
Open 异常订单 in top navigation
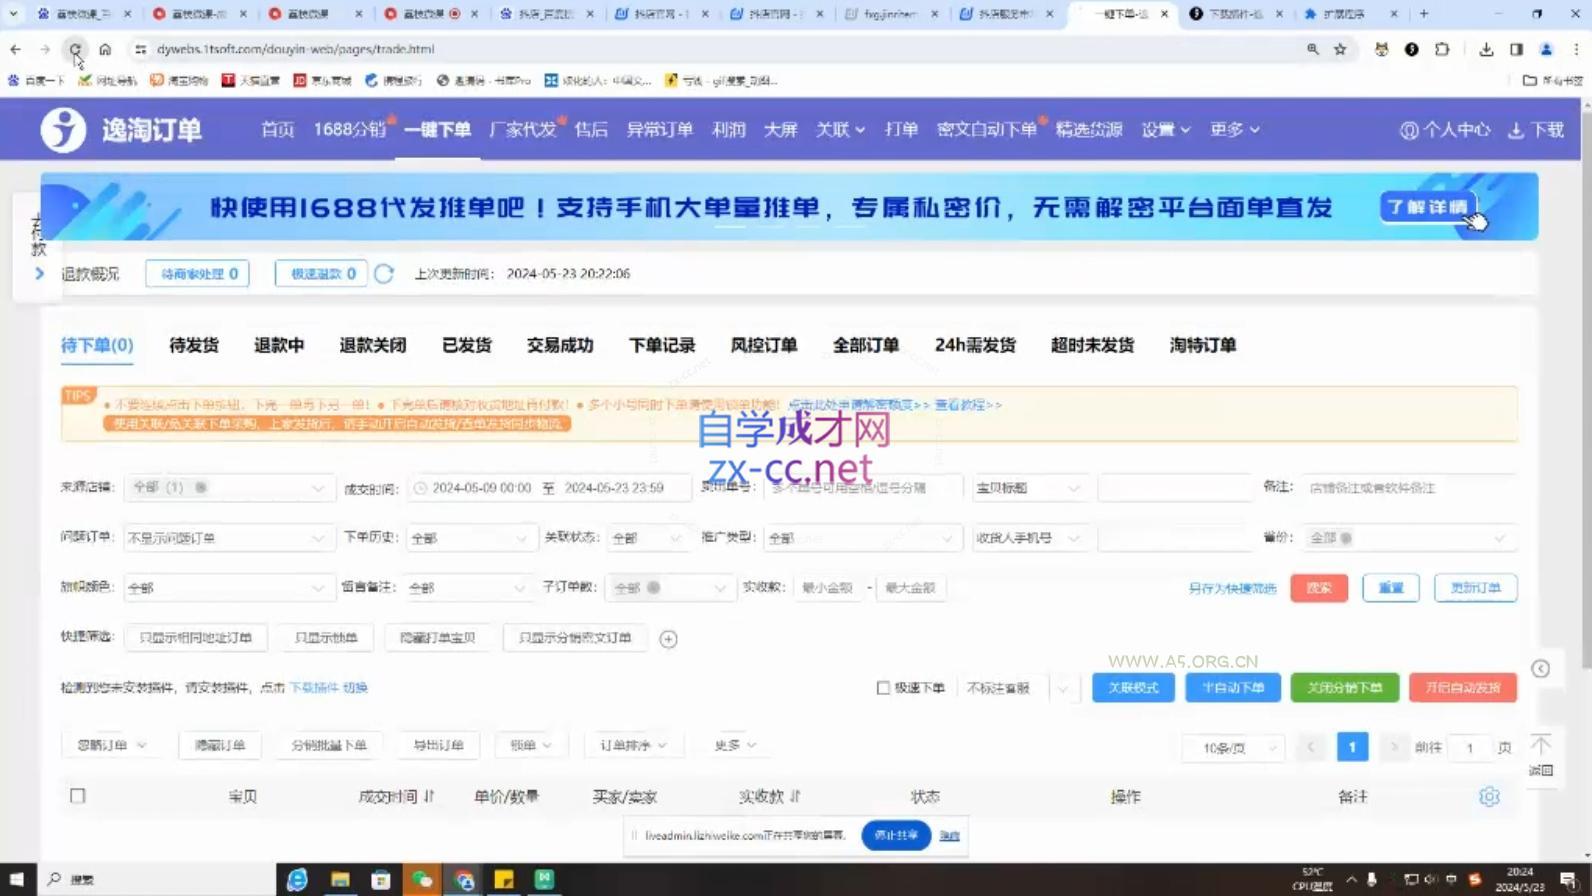[659, 130]
